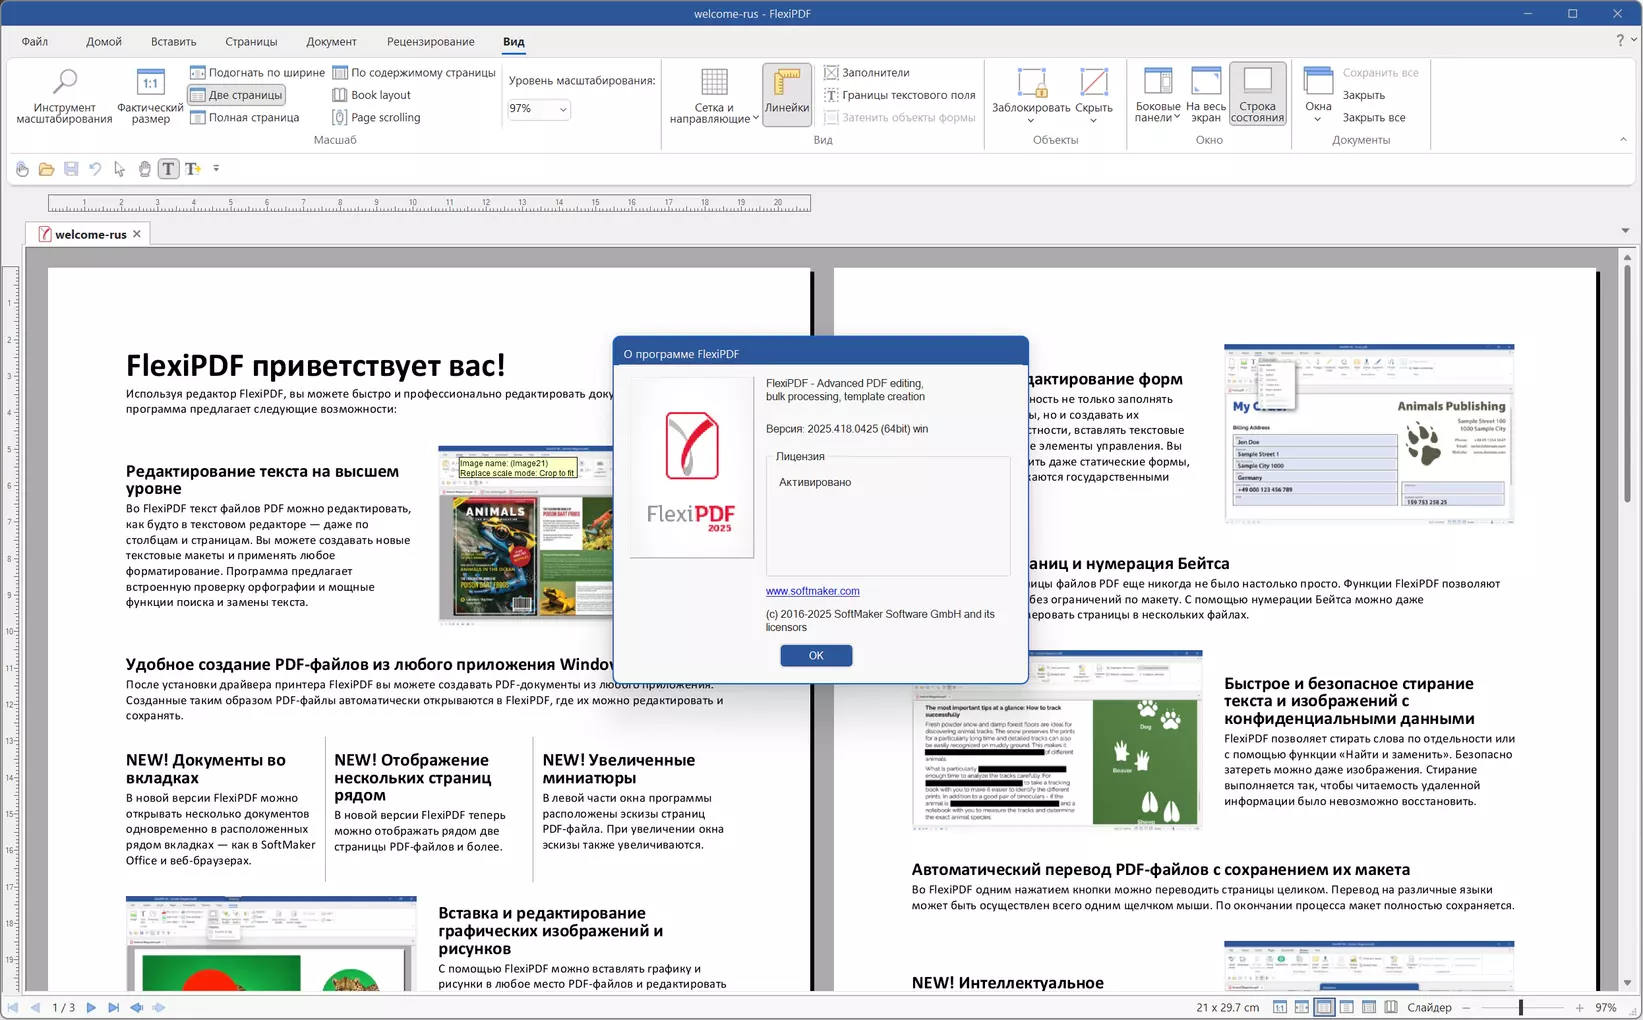This screenshot has width=1643, height=1020.
Task: Open a file using the folder icon
Action: tap(46, 169)
